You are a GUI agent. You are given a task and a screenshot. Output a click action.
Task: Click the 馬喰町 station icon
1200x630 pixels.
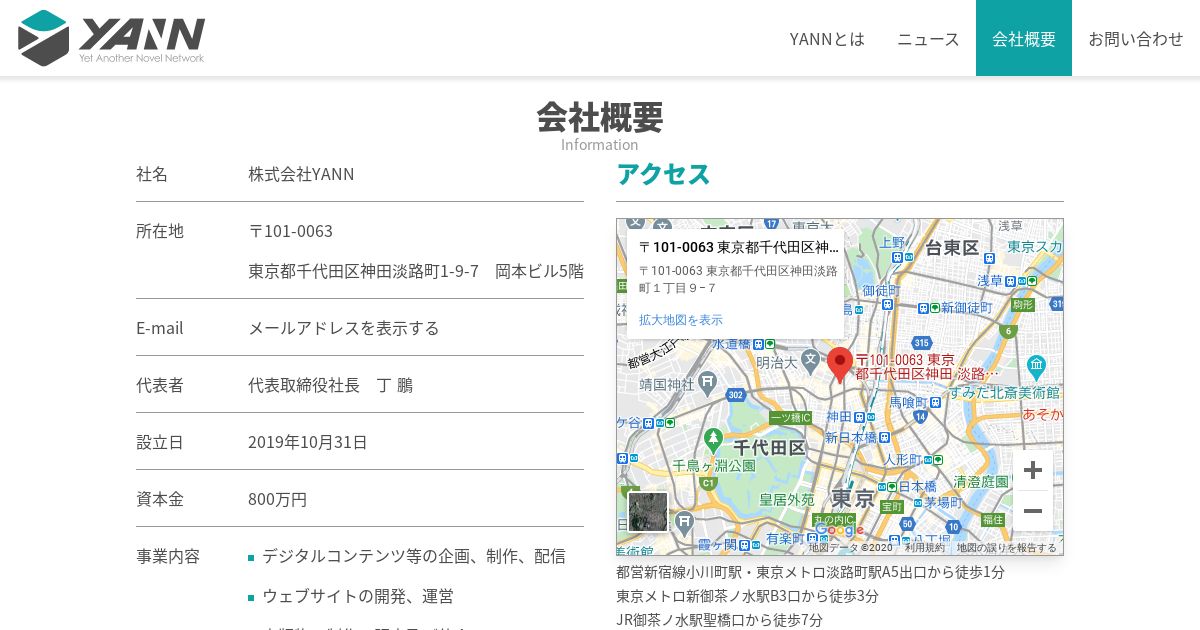pyautogui.click(x=935, y=402)
